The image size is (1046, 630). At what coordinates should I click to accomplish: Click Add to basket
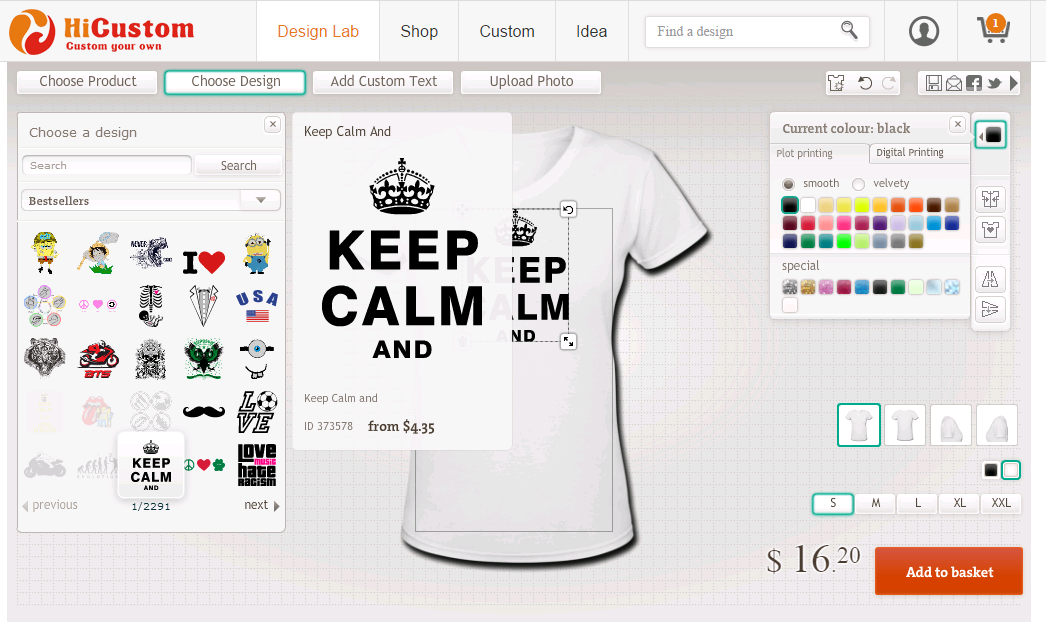pyautogui.click(x=949, y=571)
